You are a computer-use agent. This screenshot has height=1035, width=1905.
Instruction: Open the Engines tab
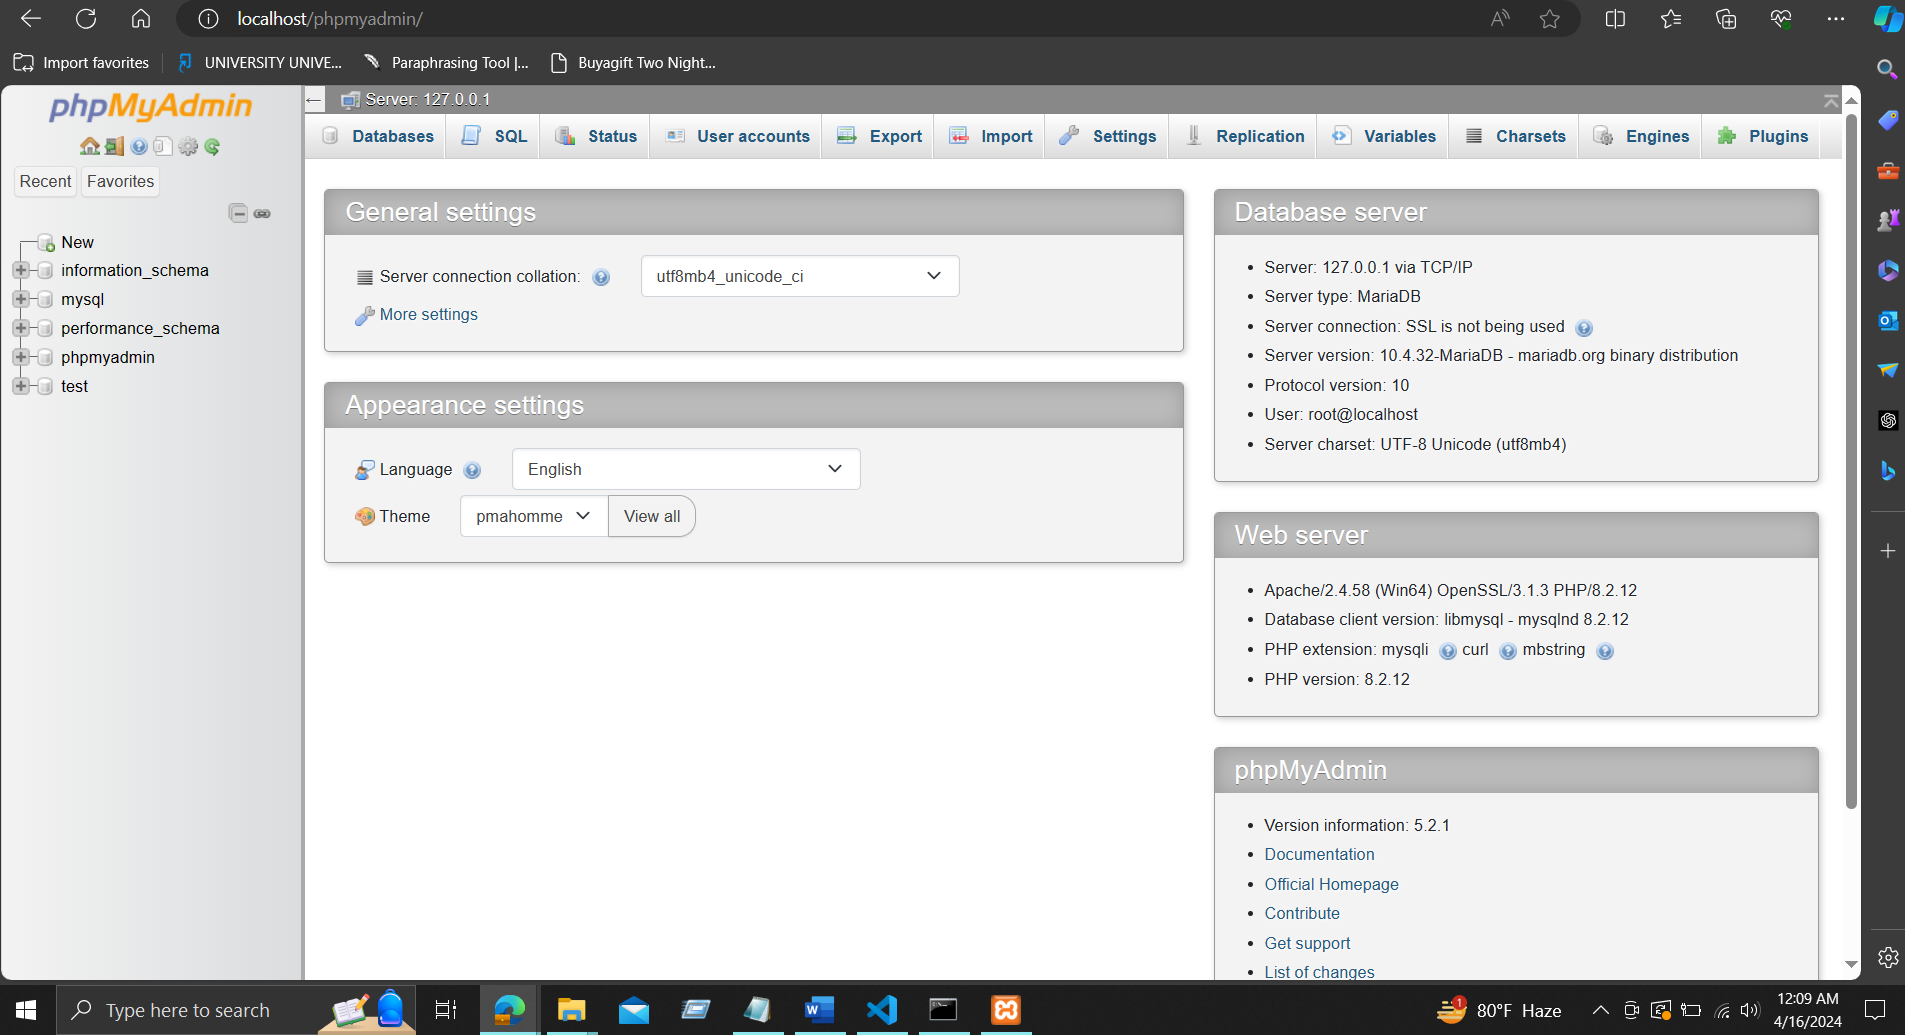point(1641,136)
